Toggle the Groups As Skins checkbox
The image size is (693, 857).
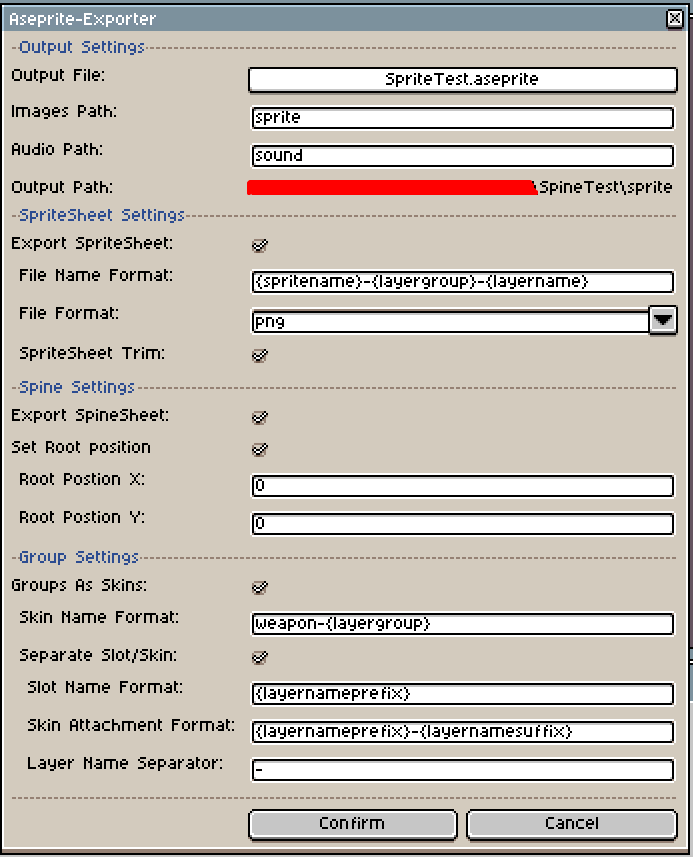pos(260,587)
